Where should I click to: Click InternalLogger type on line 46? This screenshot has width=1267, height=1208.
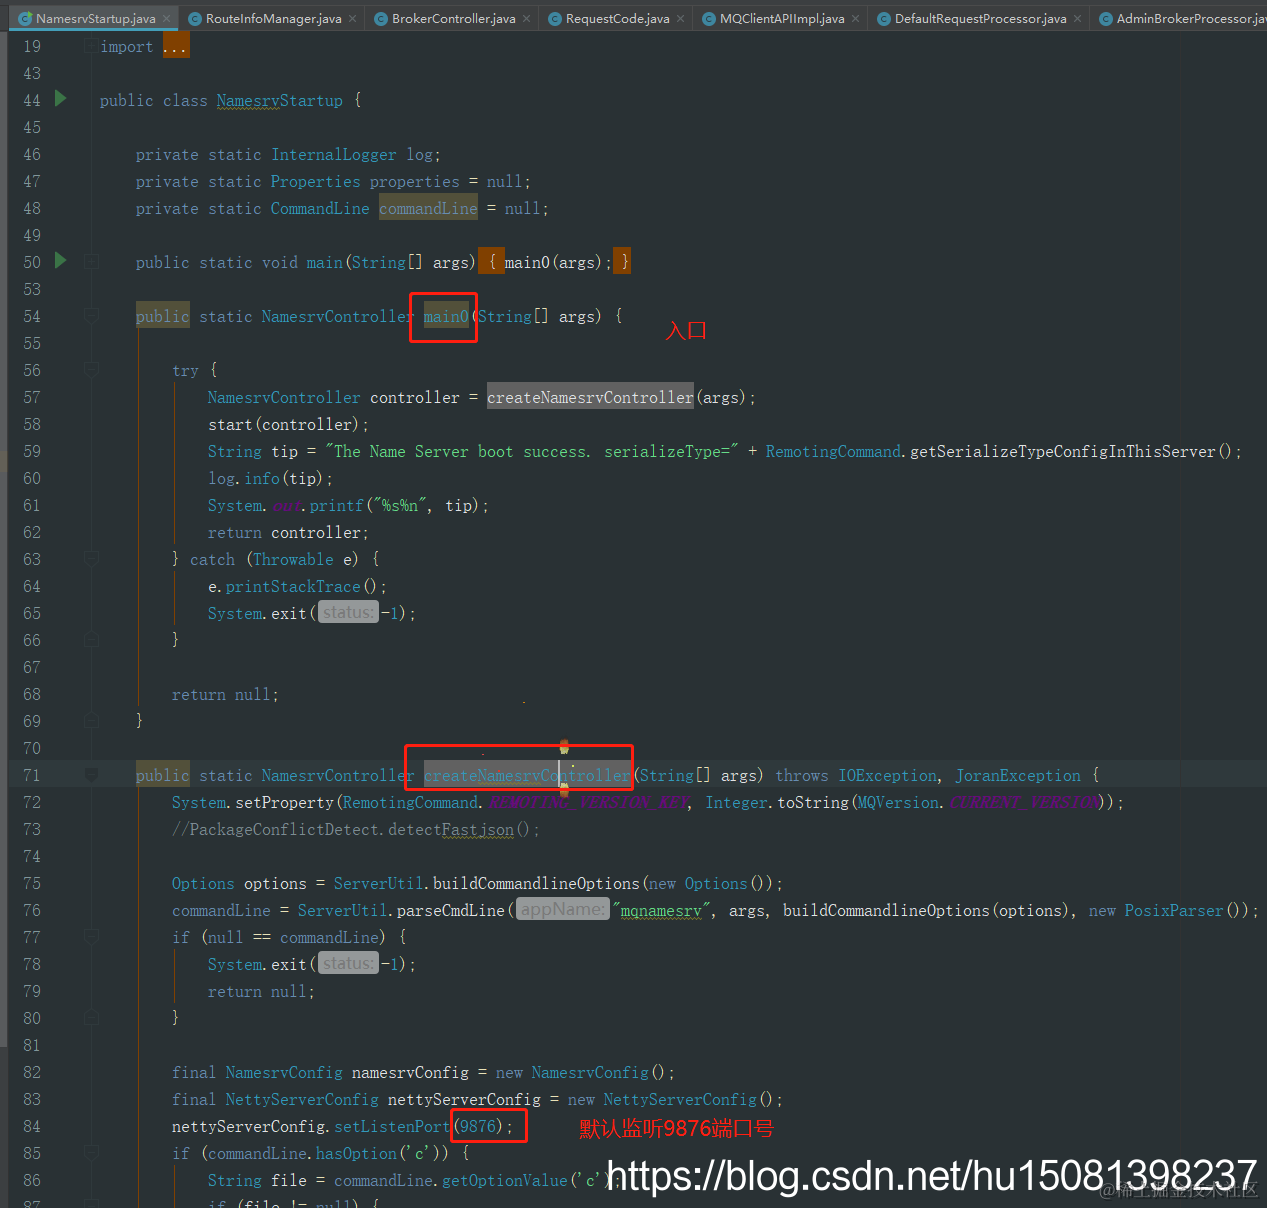pyautogui.click(x=334, y=154)
